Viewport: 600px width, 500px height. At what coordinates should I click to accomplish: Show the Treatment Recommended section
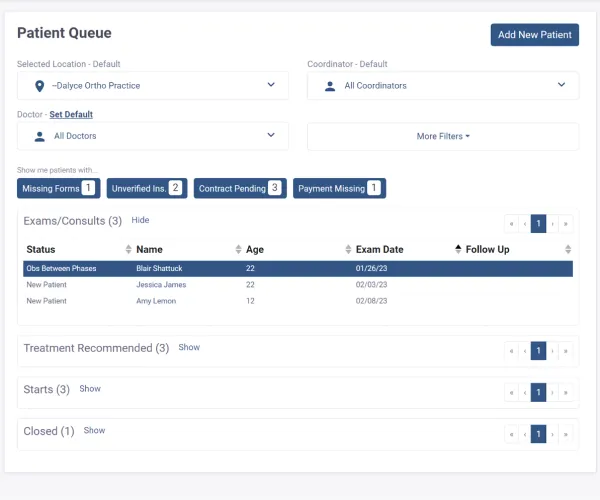pos(189,347)
